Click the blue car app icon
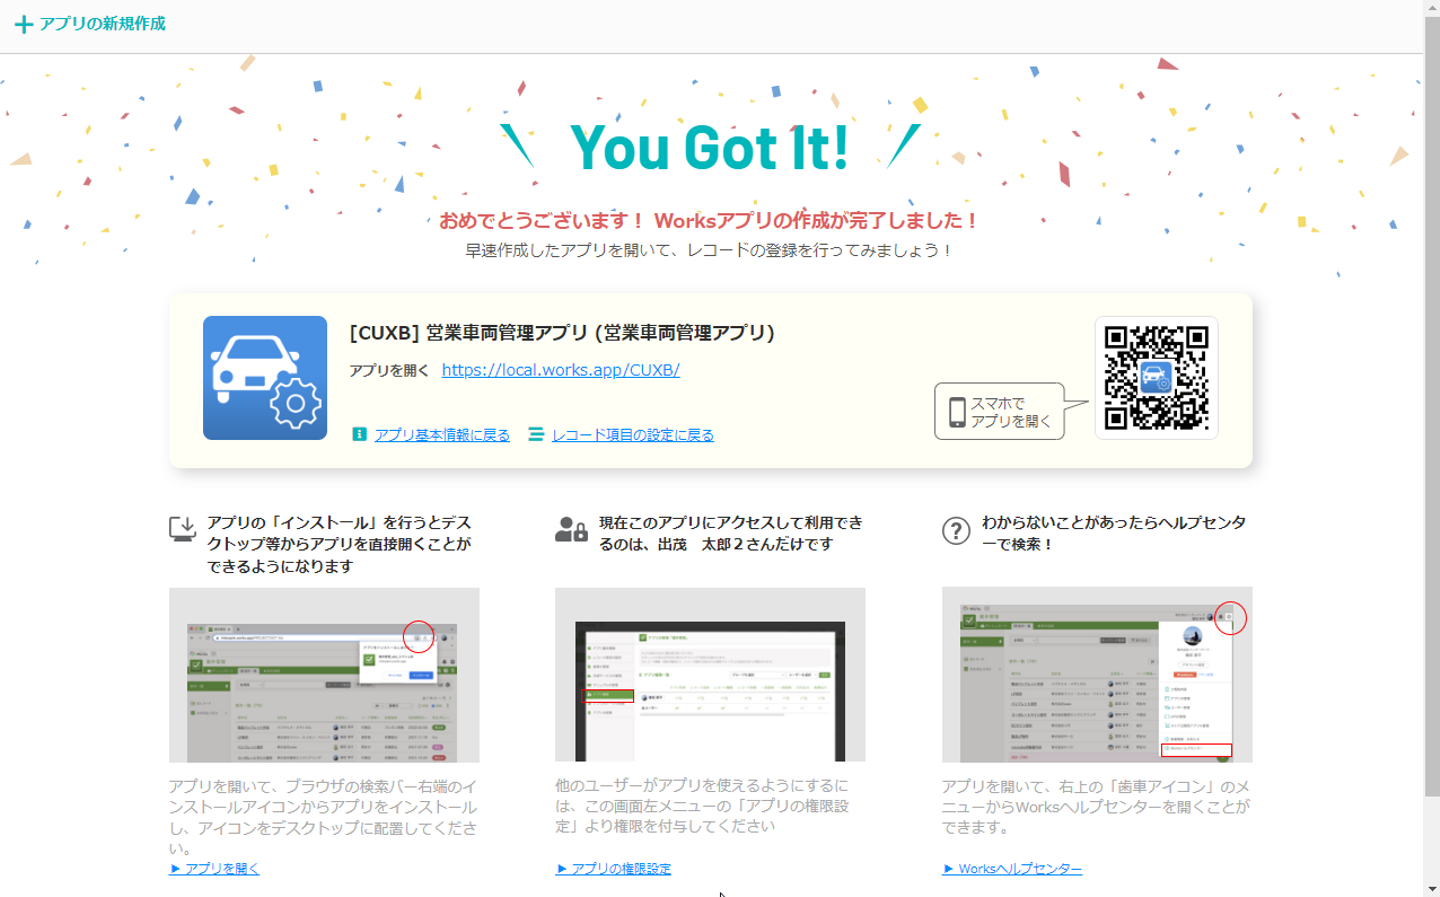Screen dimensions: 1440x897 pos(265,378)
